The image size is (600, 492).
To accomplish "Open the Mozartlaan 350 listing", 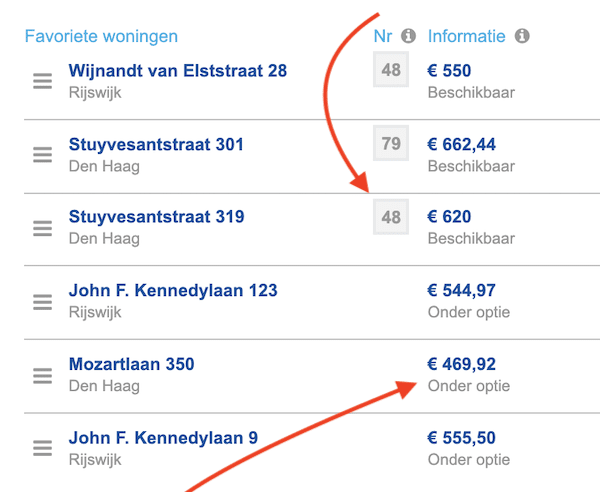I will [x=132, y=364].
